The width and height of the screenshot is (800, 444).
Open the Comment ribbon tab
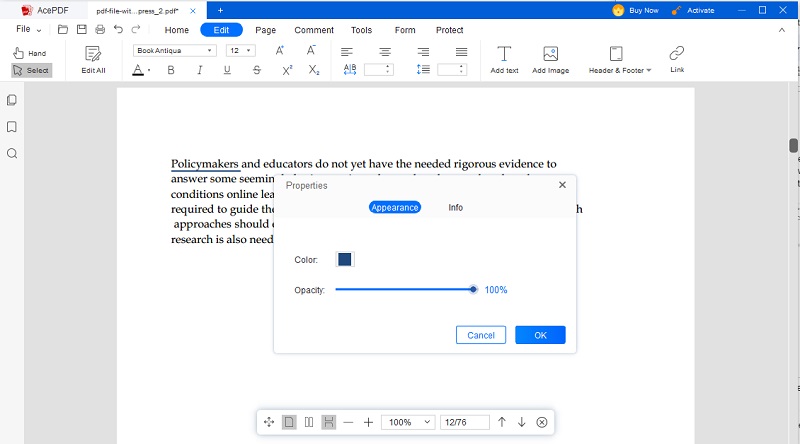point(314,30)
